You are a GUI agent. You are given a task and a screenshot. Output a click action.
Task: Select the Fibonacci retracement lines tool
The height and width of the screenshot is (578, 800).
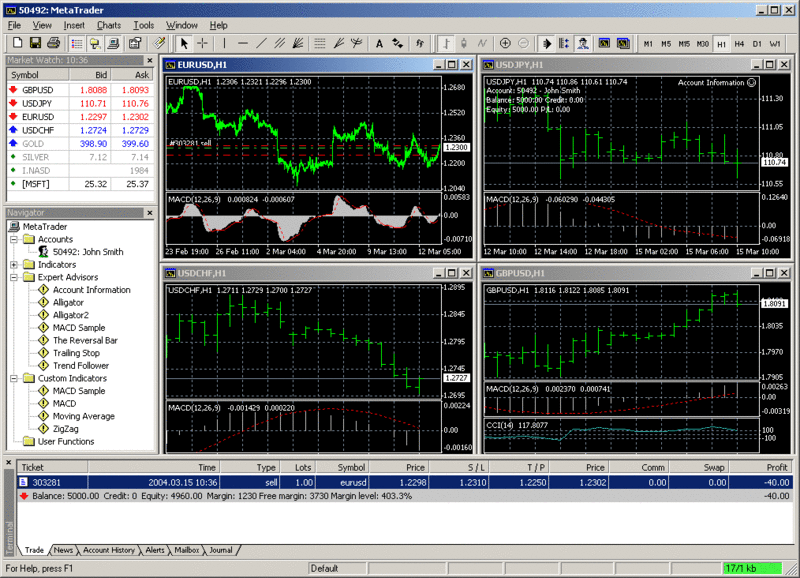(x=320, y=43)
